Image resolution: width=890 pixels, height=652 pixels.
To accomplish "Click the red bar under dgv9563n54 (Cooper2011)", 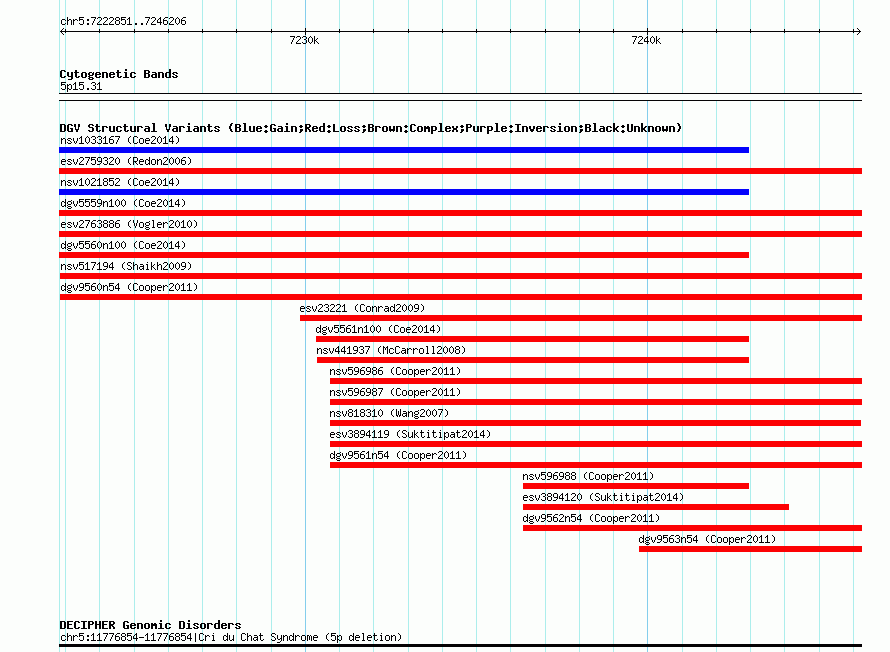I will point(750,549).
